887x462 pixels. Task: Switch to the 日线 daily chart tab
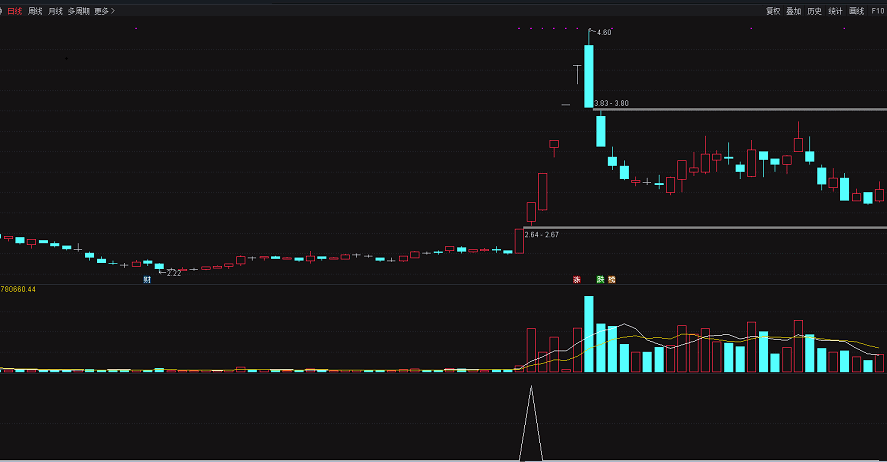[x=14, y=11]
